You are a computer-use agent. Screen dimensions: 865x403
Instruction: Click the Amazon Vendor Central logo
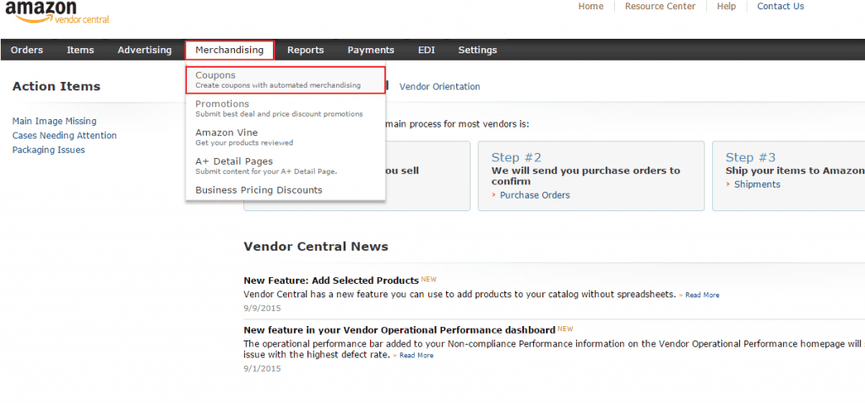pyautogui.click(x=57, y=13)
